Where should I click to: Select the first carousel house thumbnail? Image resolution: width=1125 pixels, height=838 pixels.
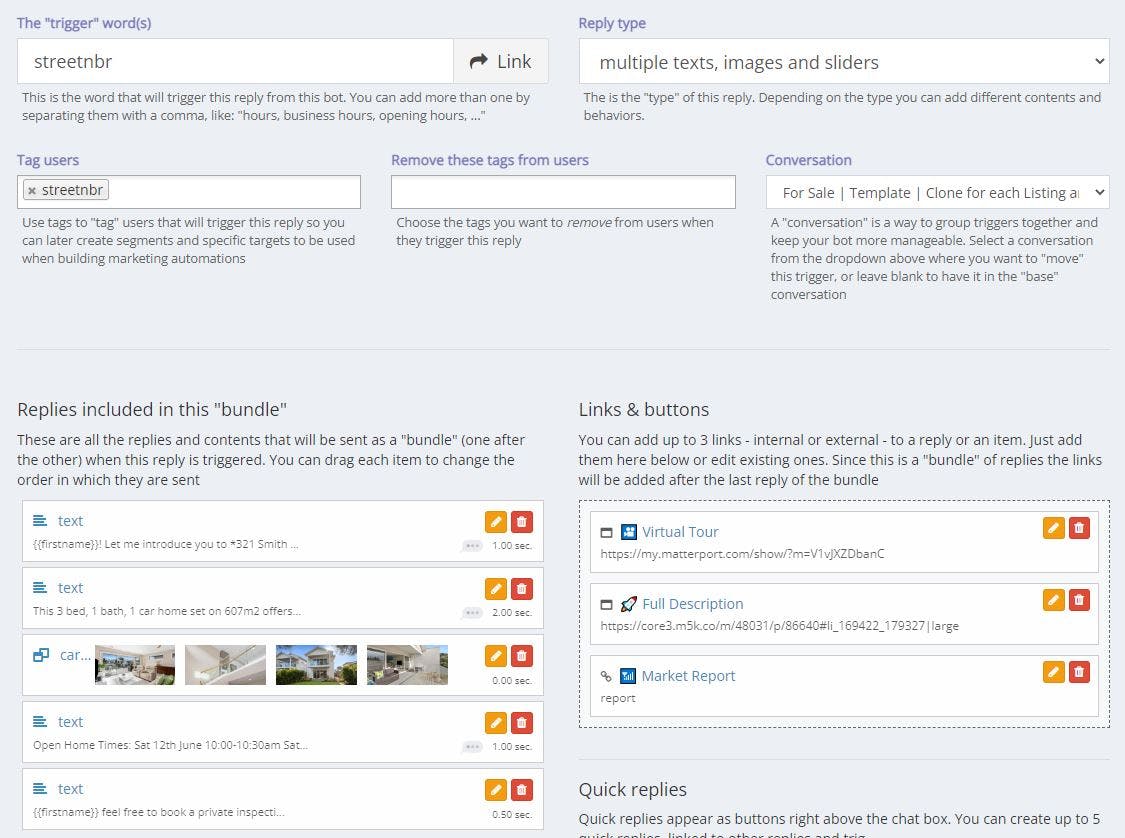(x=135, y=665)
